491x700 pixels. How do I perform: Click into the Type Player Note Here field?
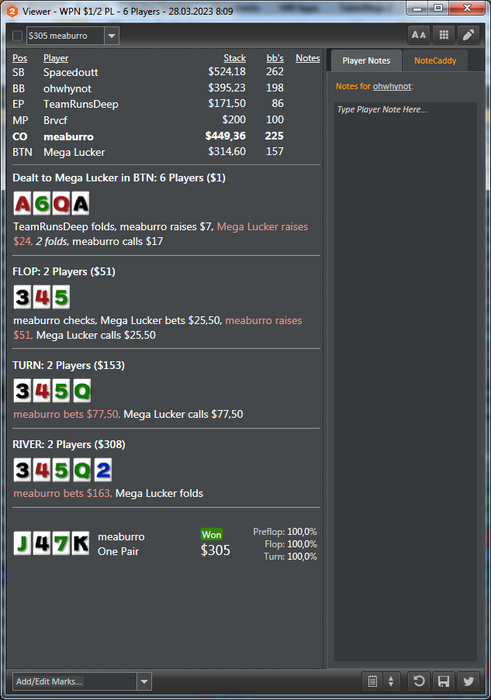(405, 381)
